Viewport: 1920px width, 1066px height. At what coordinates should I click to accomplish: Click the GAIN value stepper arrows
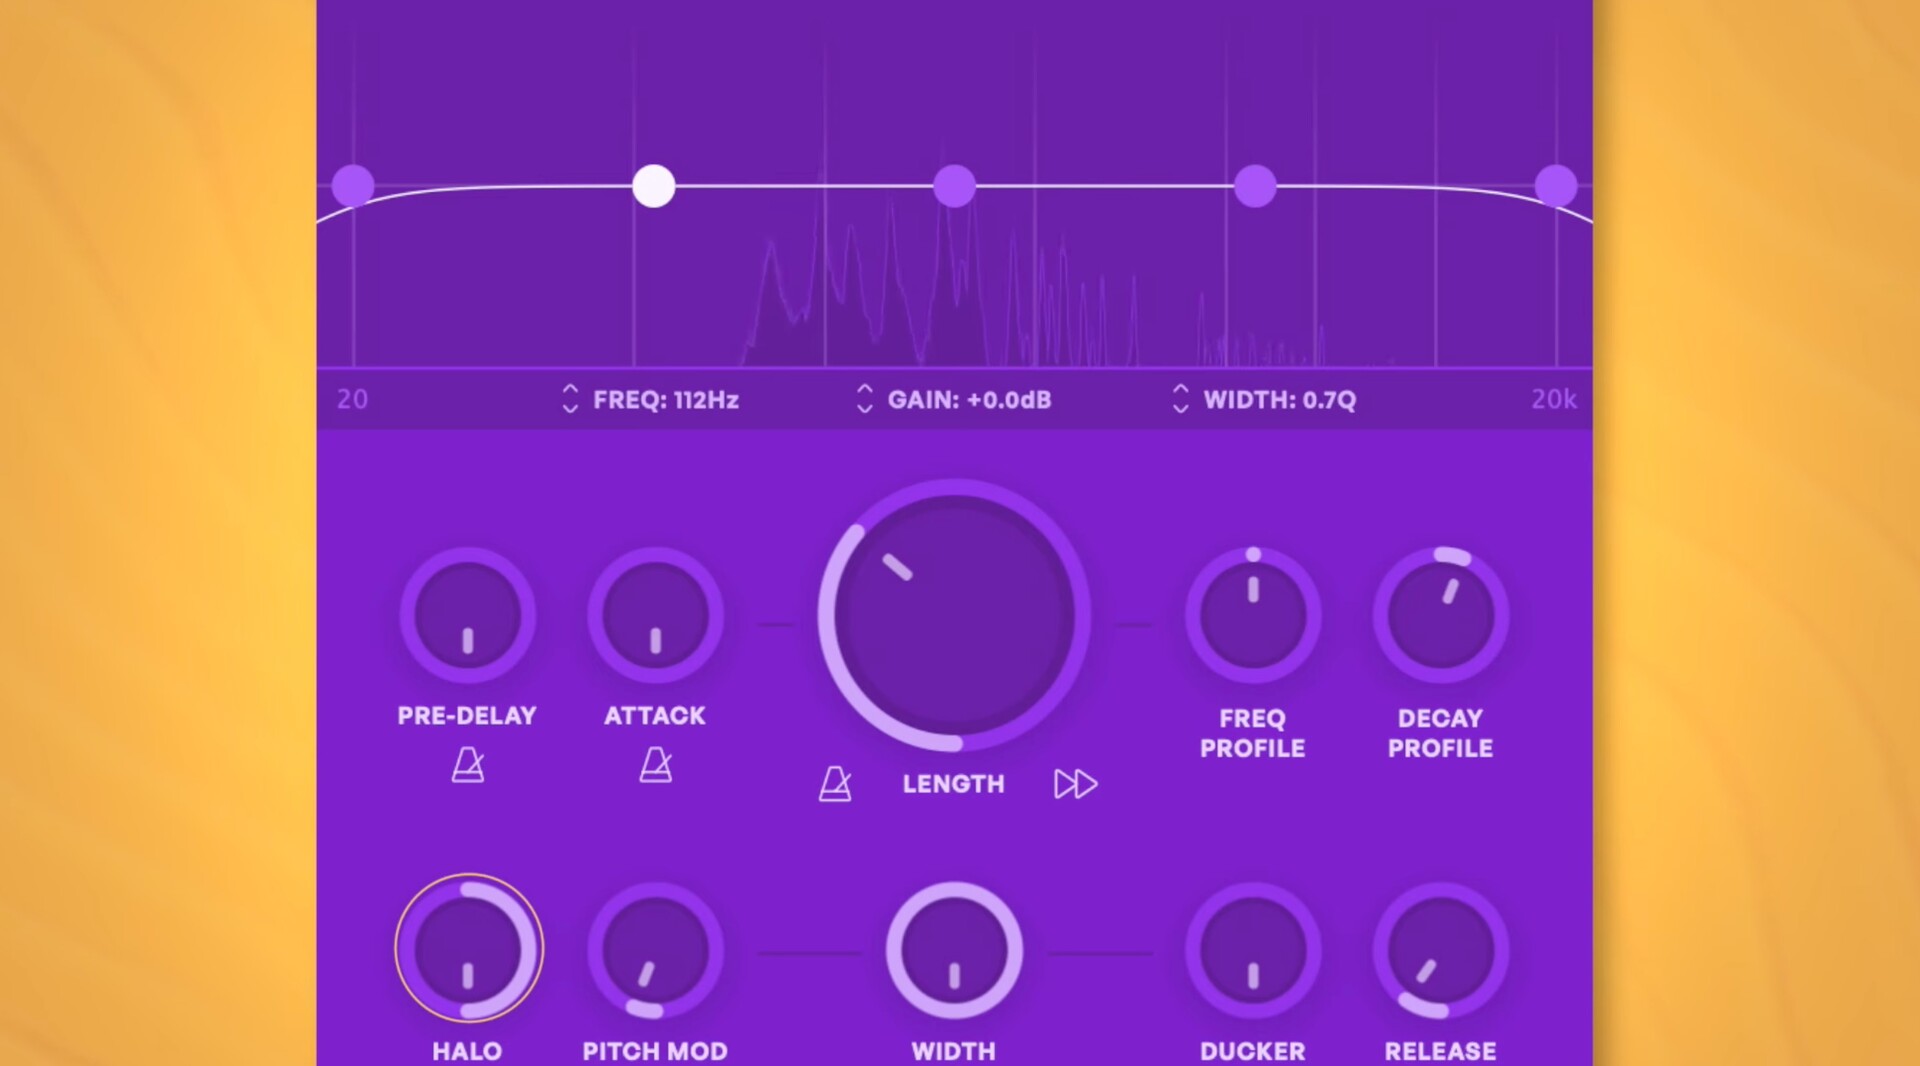pyautogui.click(x=865, y=399)
